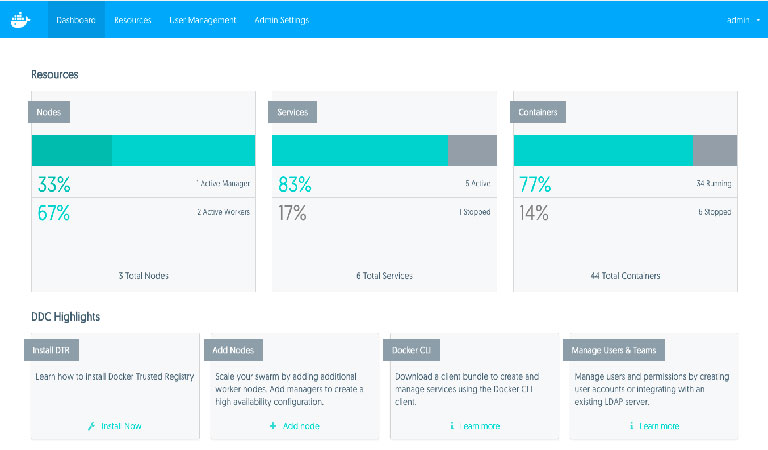This screenshot has height=450, width=768.
Task: Click the Docker whale logo
Action: (x=21, y=20)
